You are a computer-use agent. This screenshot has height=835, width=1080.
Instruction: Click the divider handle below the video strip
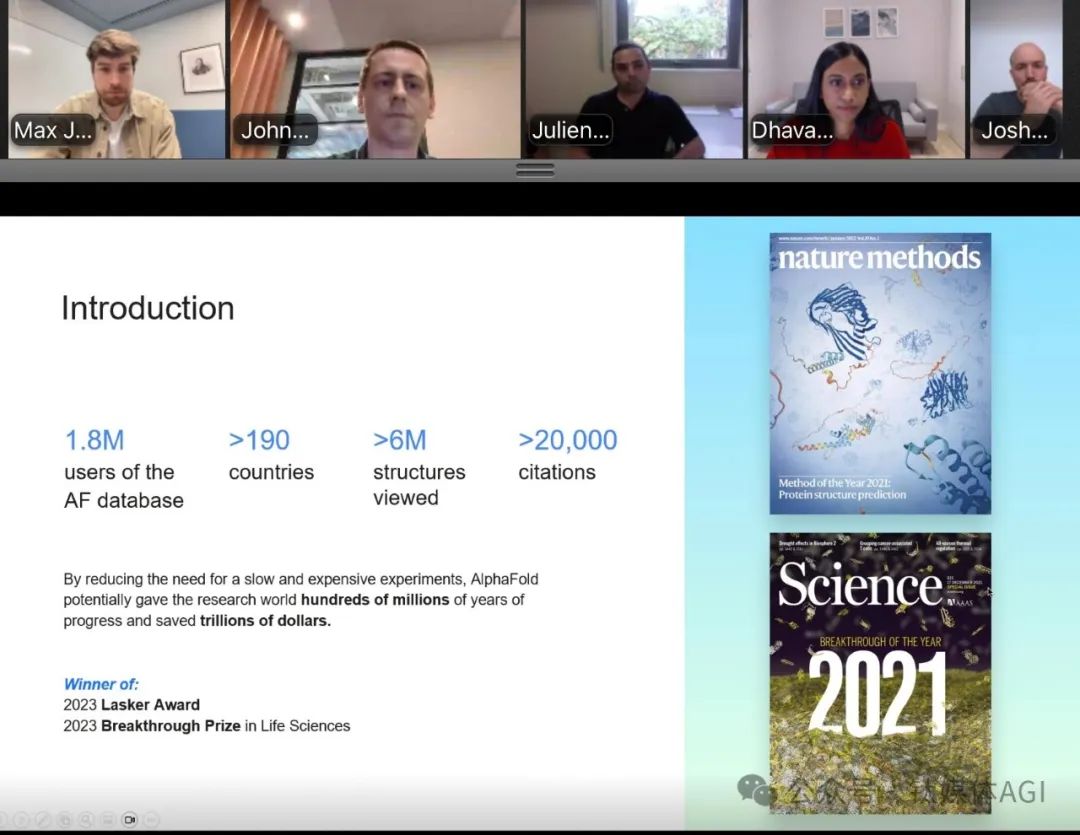coord(535,170)
